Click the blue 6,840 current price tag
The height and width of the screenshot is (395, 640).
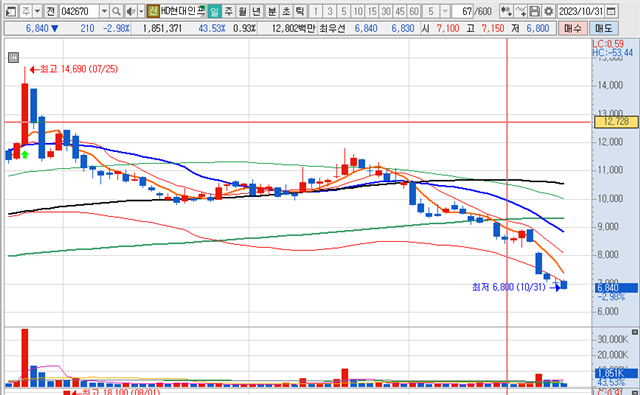click(x=616, y=288)
